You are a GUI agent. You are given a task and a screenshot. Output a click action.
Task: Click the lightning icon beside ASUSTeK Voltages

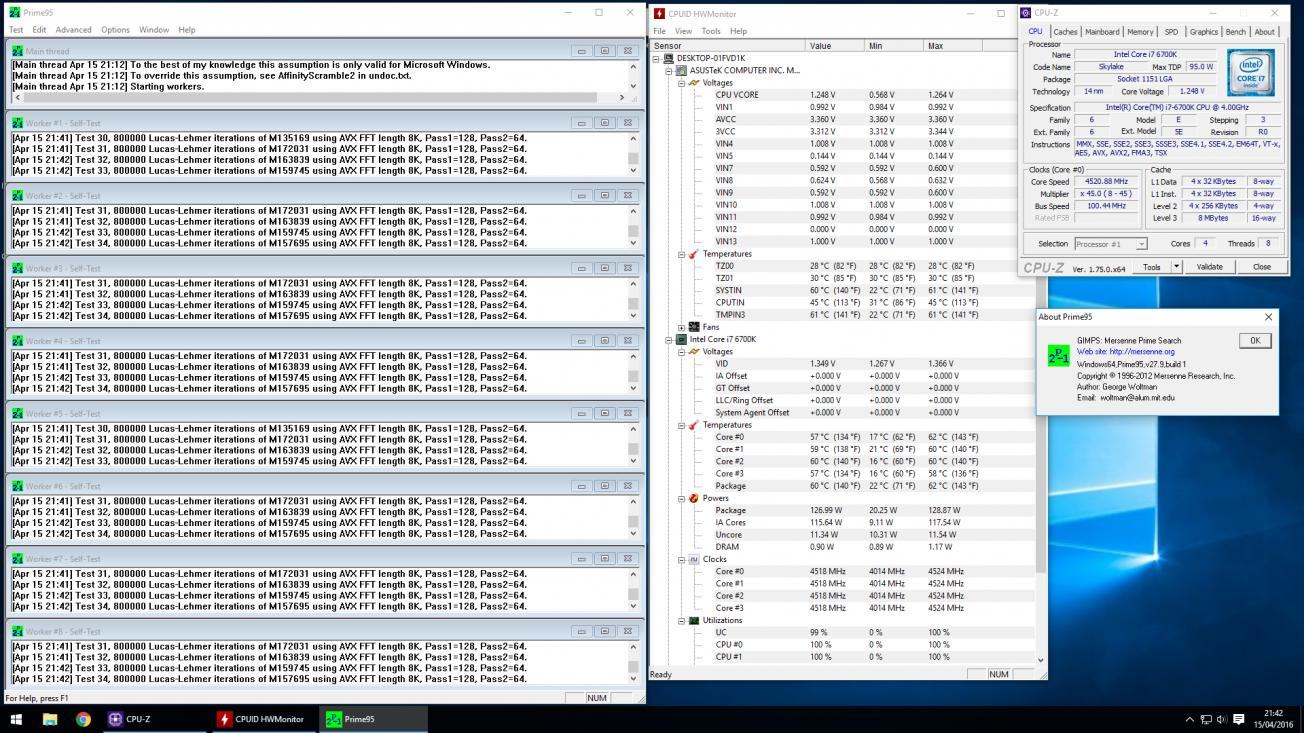coord(694,83)
